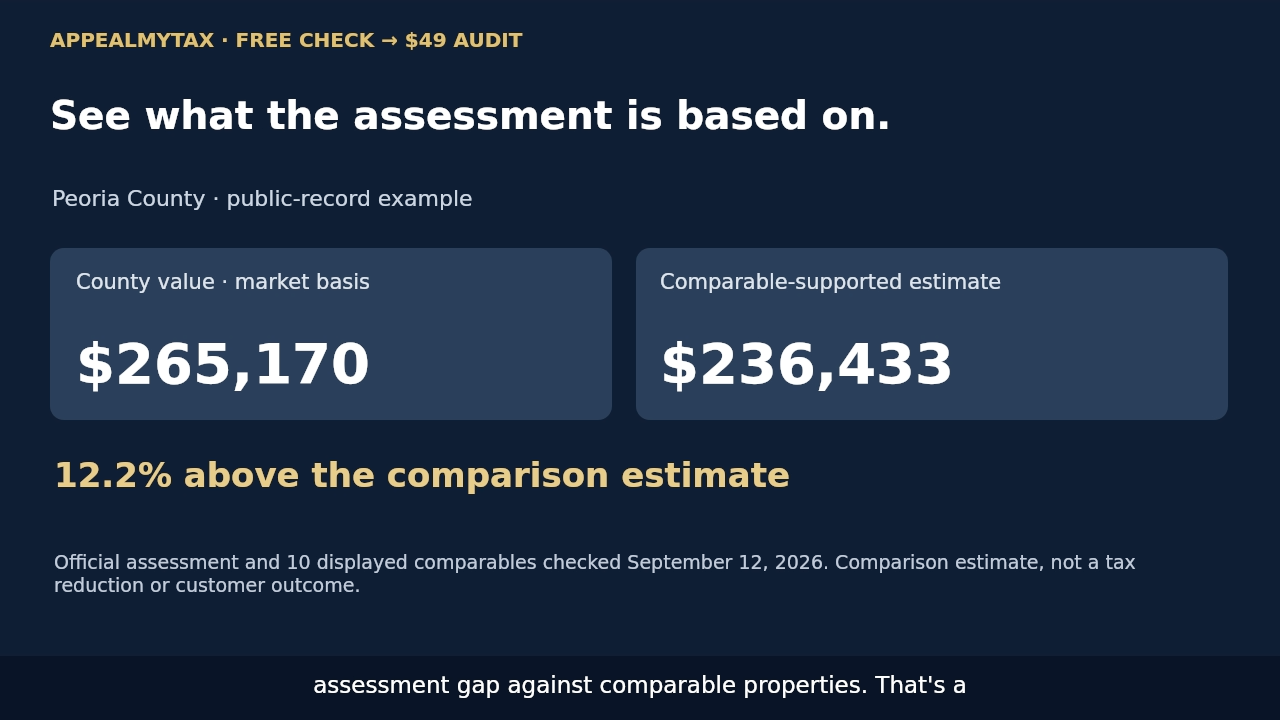Click the Official assessment disclaimer first line
Viewport: 1280px width, 720px height.
[595, 563]
